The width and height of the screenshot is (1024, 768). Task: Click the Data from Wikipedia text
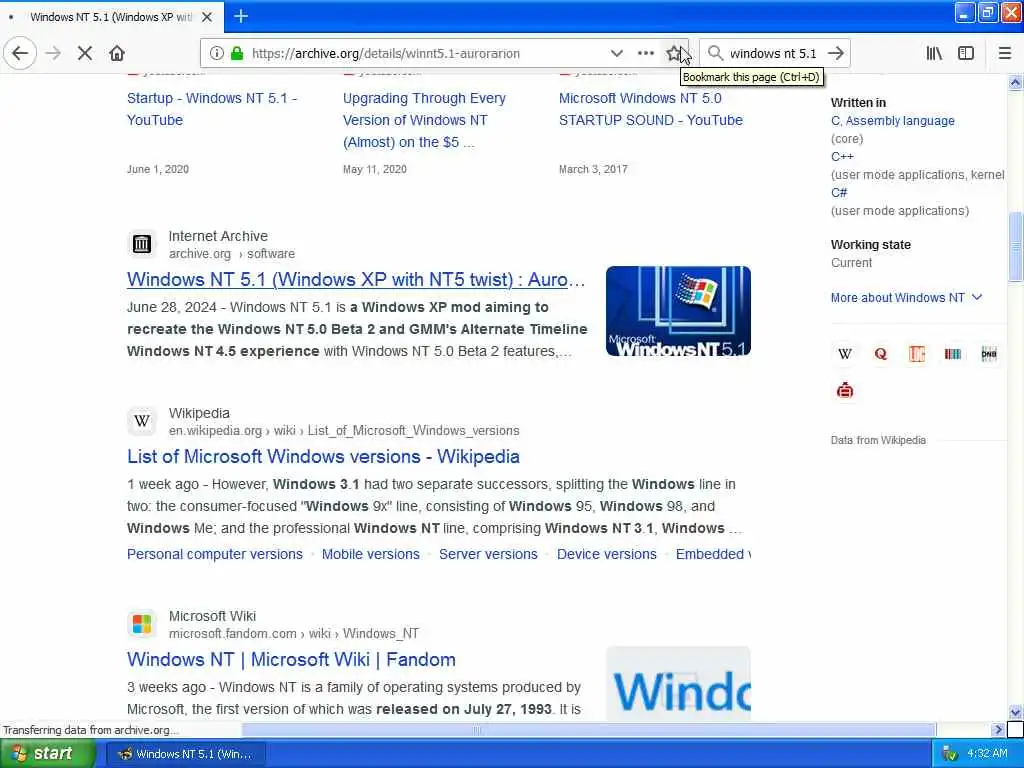pyautogui.click(x=878, y=440)
